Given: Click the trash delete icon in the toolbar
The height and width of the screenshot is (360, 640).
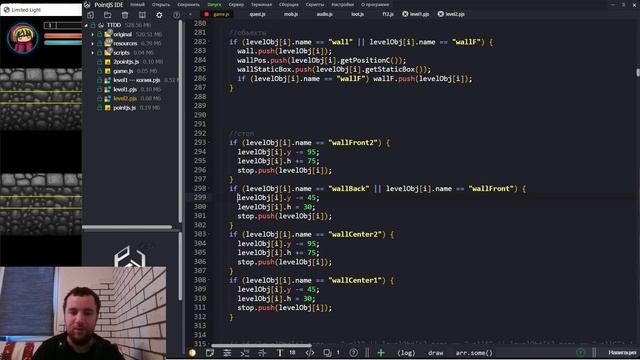Looking at the screenshot, I should 125,15.
